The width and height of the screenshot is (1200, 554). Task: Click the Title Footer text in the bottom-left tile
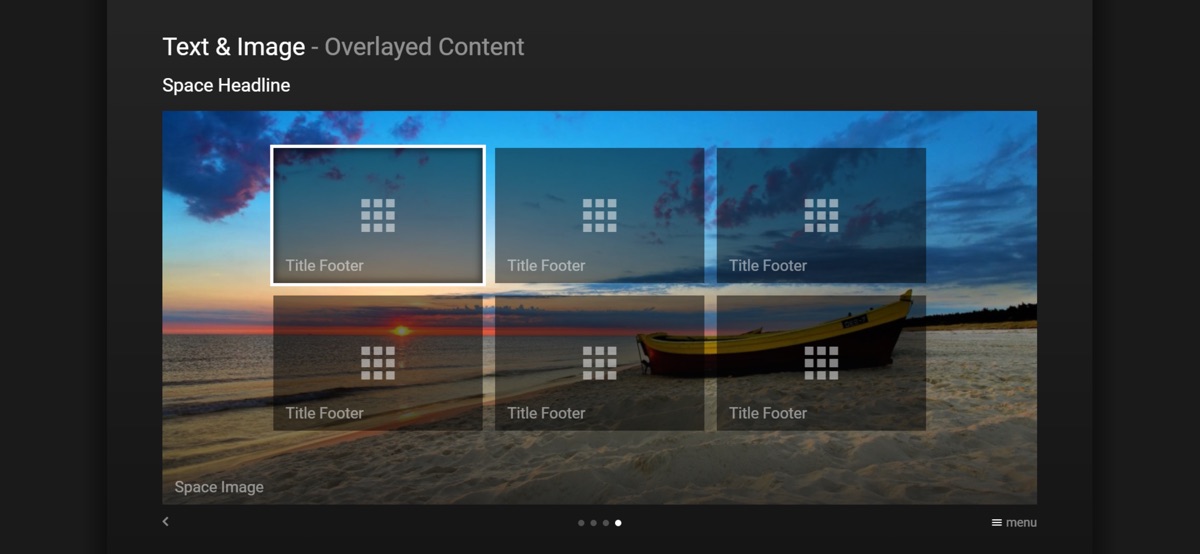(324, 413)
